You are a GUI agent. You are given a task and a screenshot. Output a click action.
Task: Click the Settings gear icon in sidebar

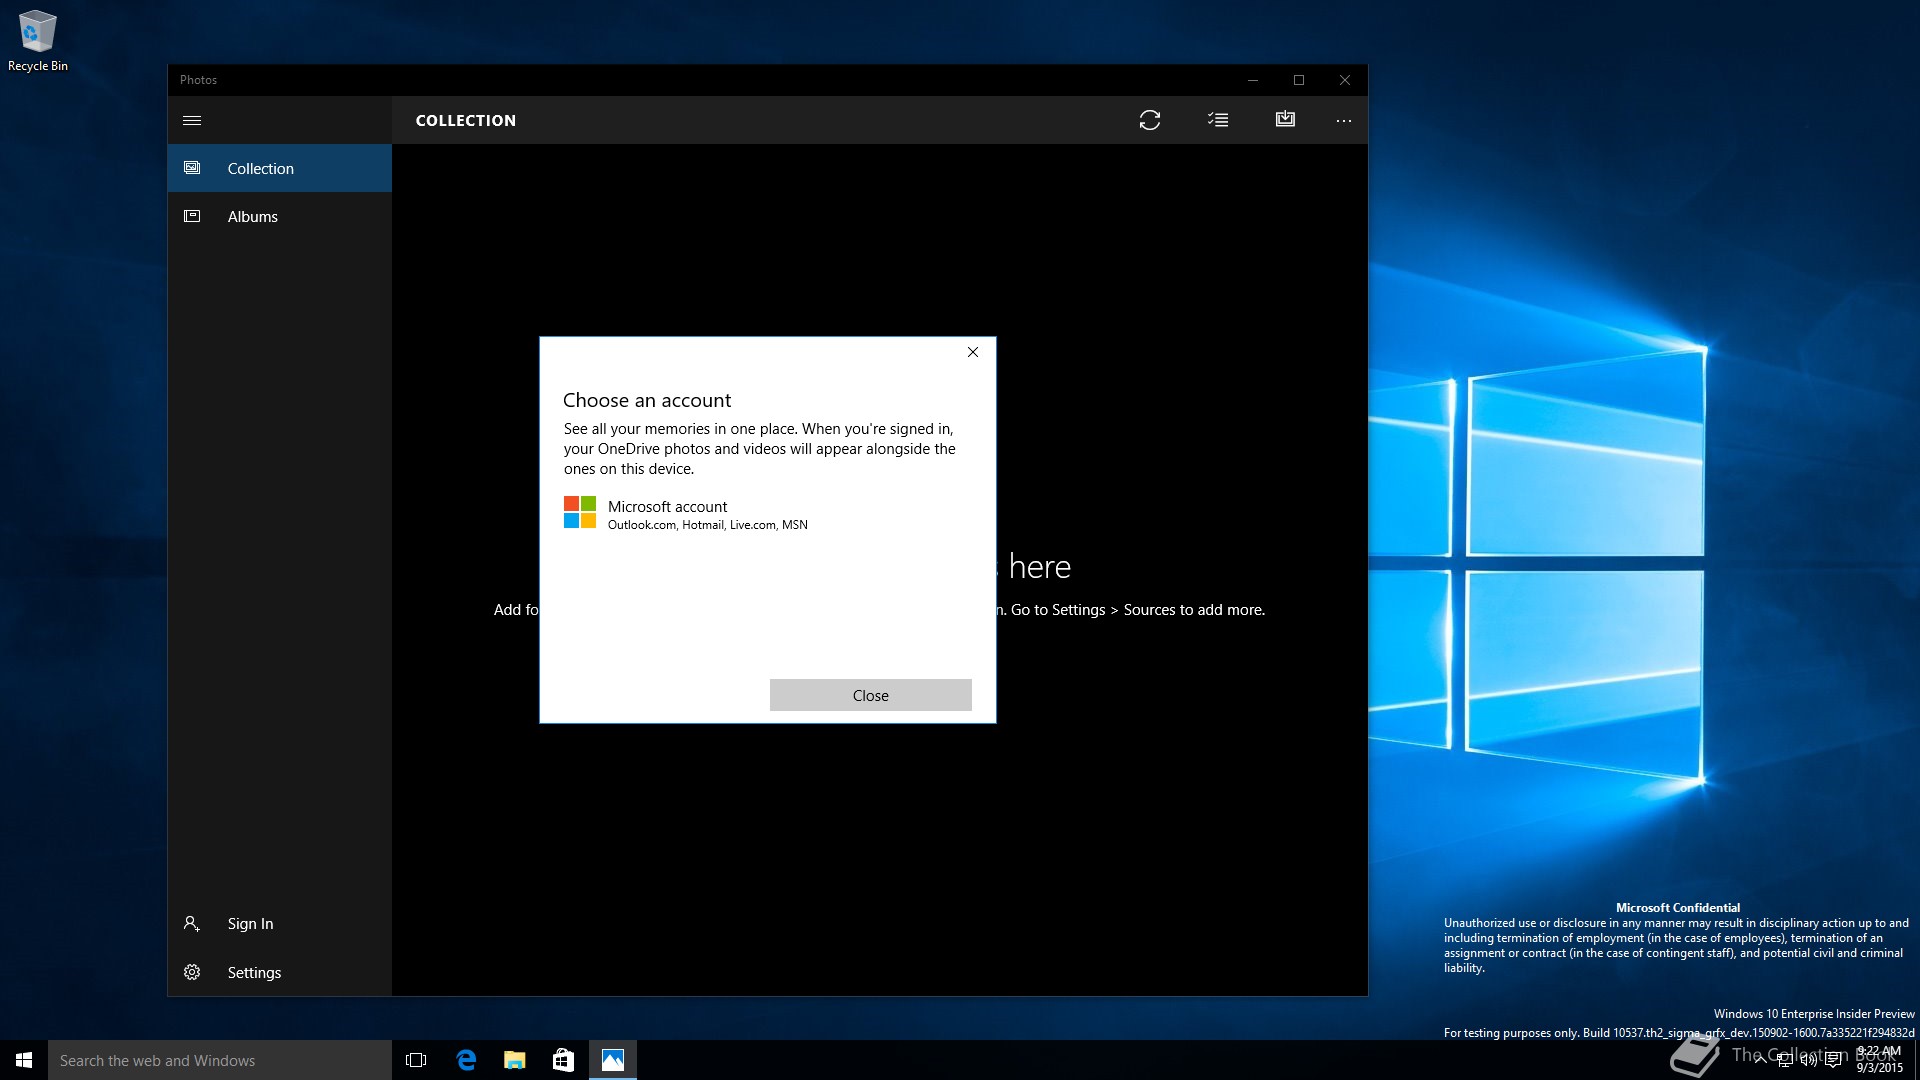tap(192, 972)
